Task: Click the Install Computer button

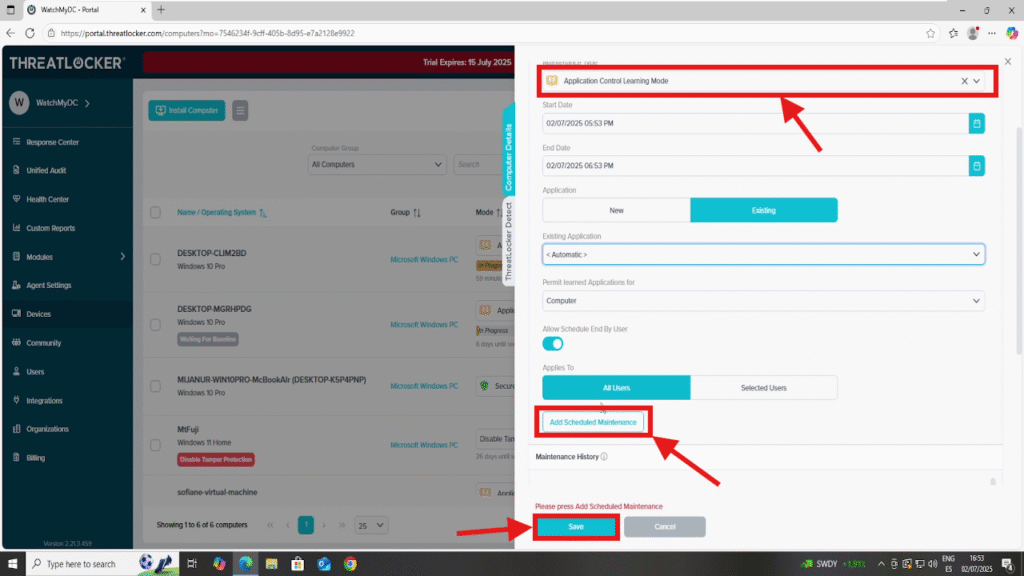Action: click(187, 110)
